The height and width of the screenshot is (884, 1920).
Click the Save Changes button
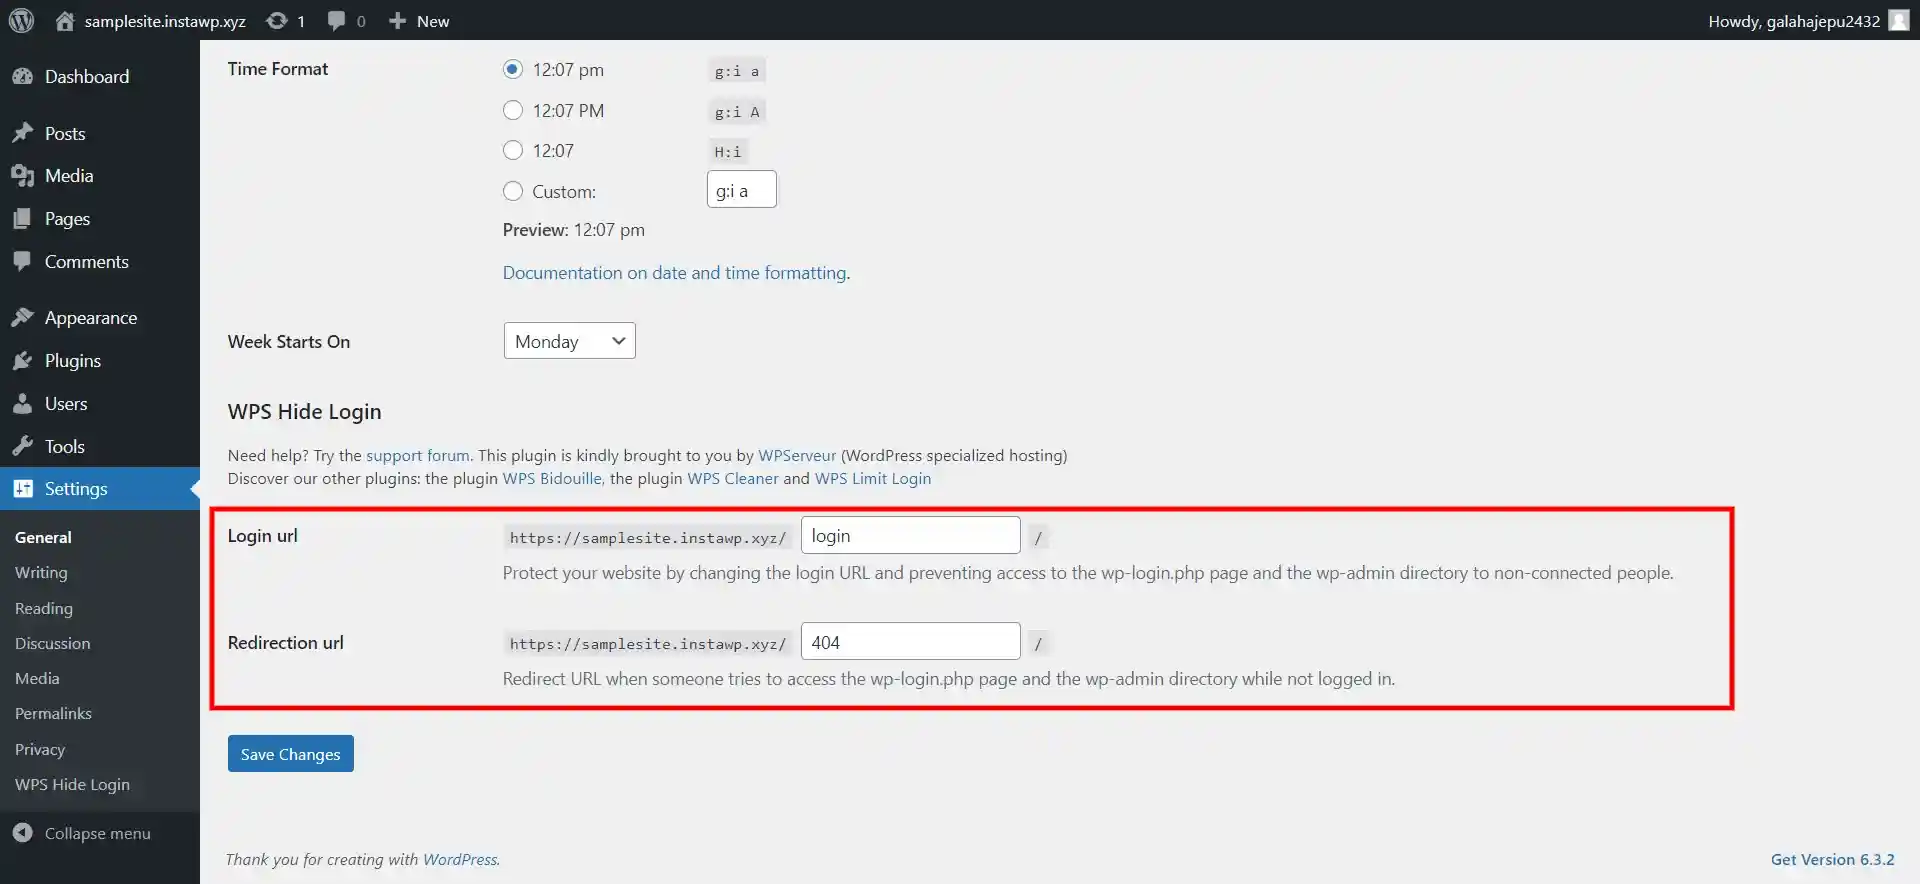click(291, 754)
